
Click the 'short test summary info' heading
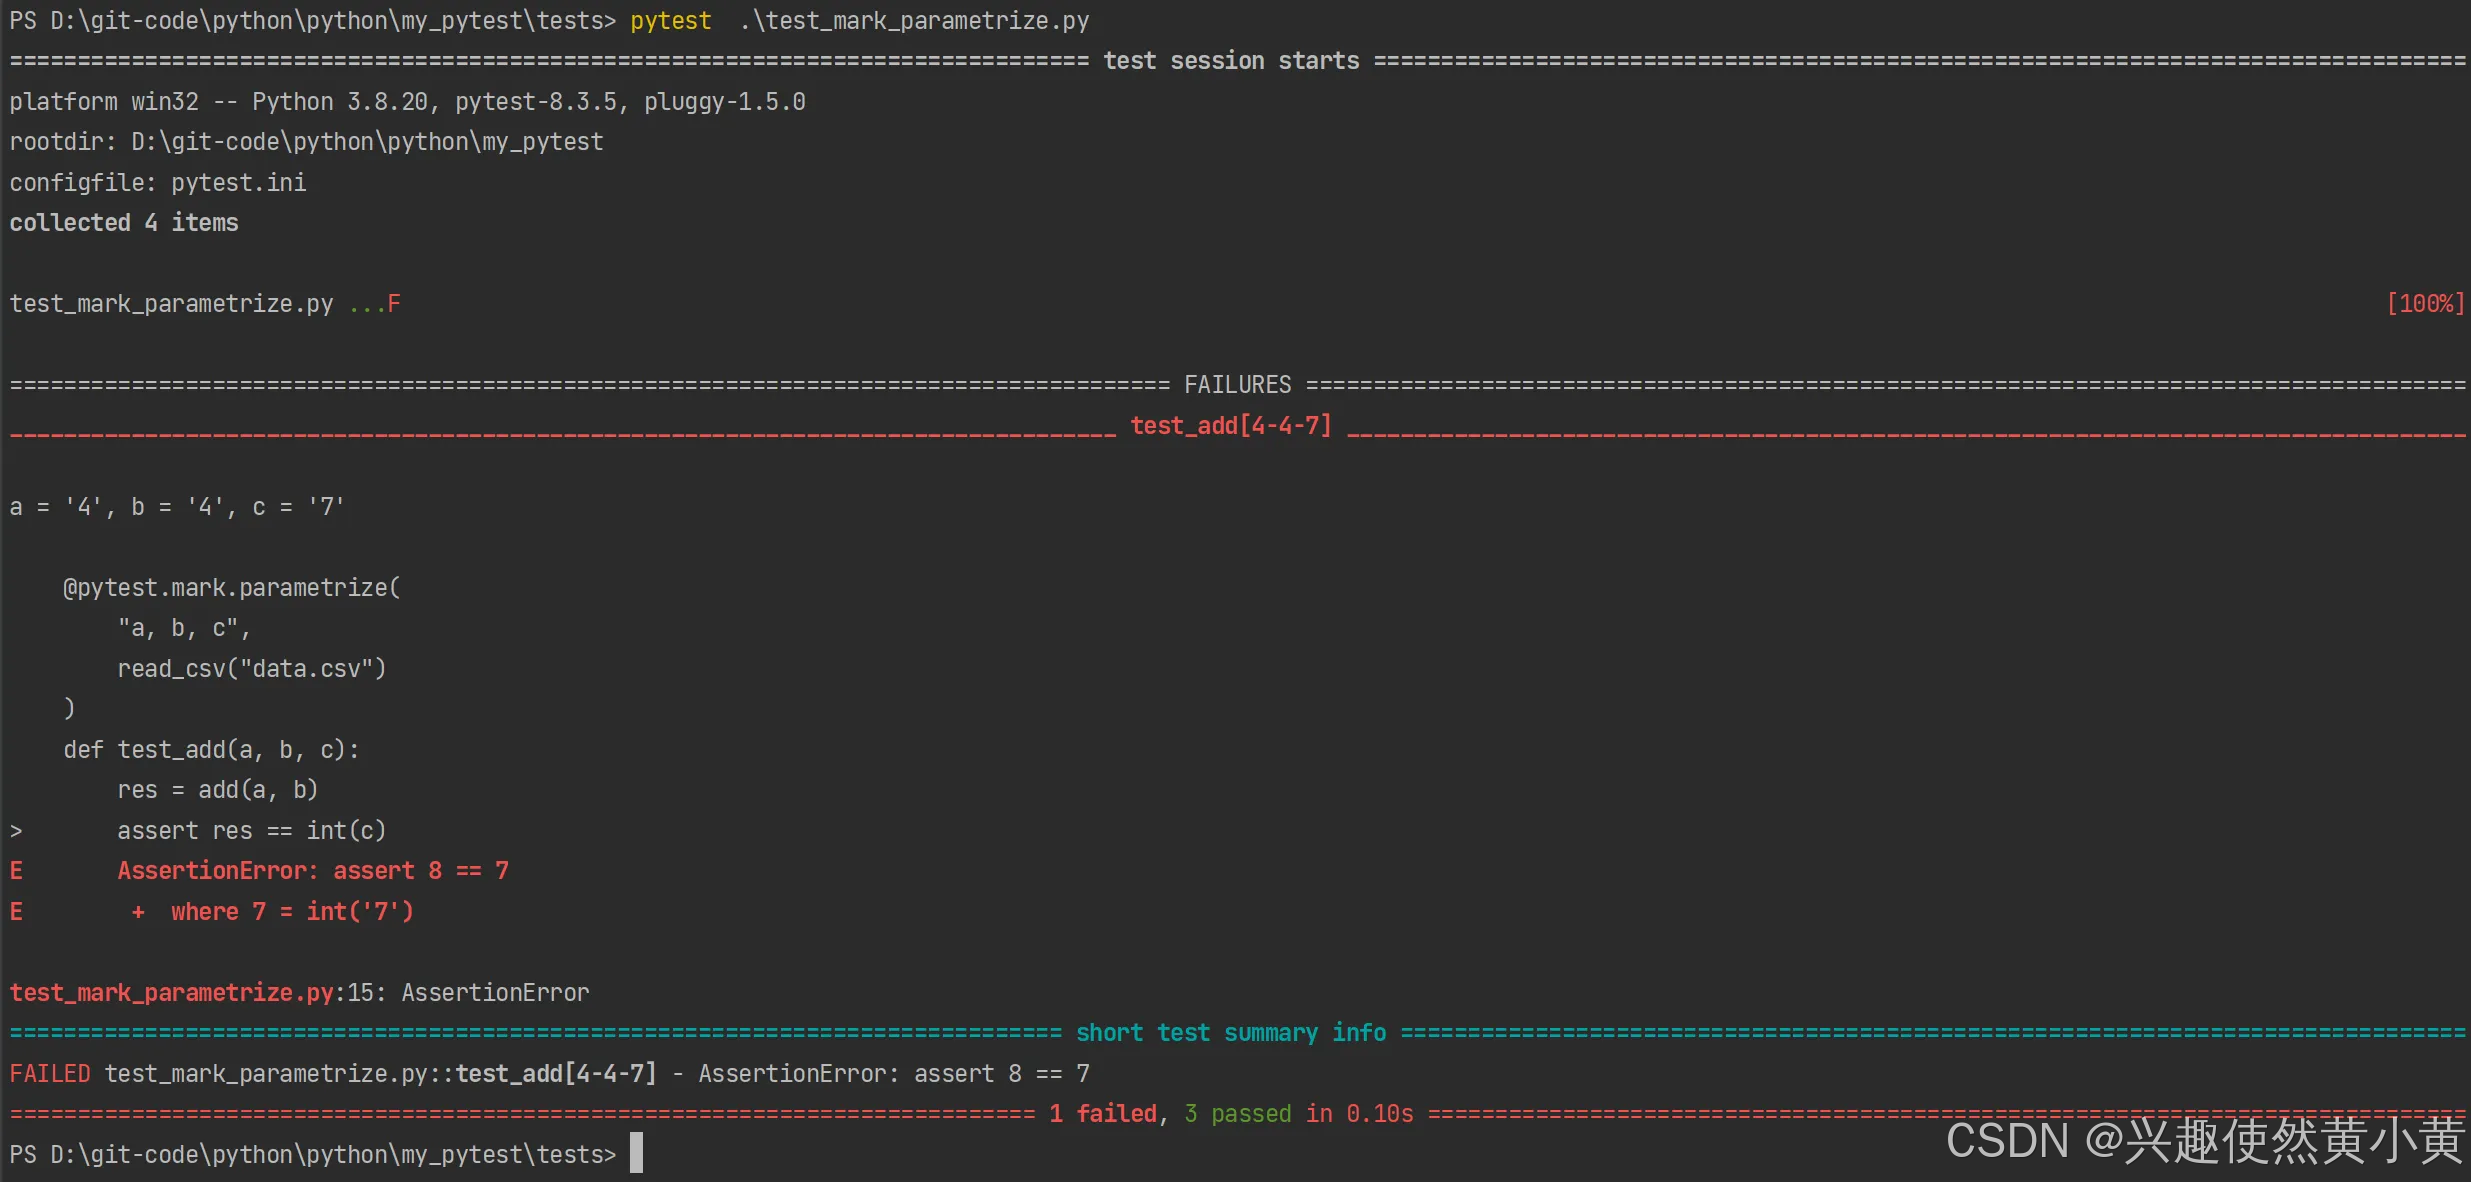1230,1033
